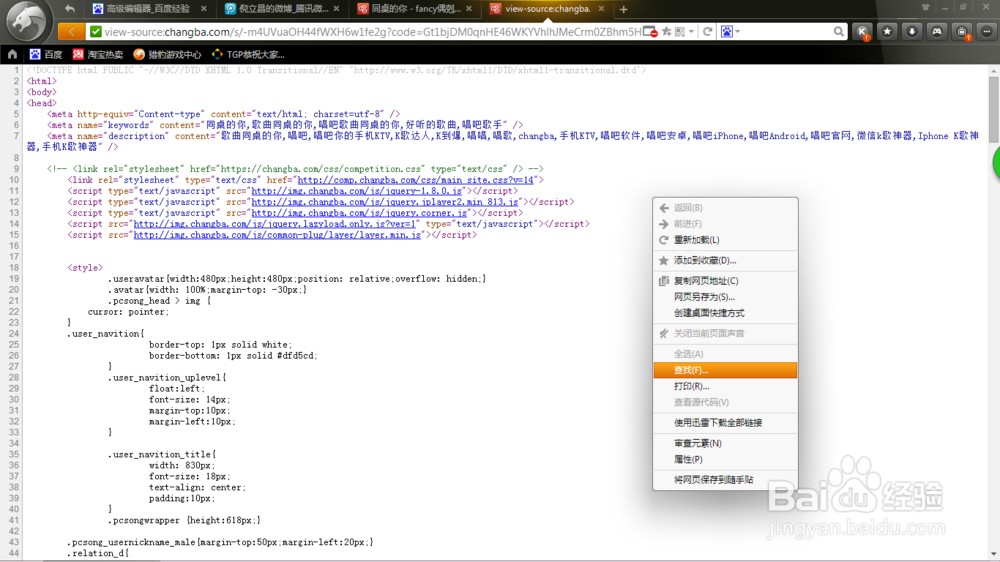Click the home icon in bookmarks bar
The height and width of the screenshot is (562, 1000).
click(x=12, y=54)
